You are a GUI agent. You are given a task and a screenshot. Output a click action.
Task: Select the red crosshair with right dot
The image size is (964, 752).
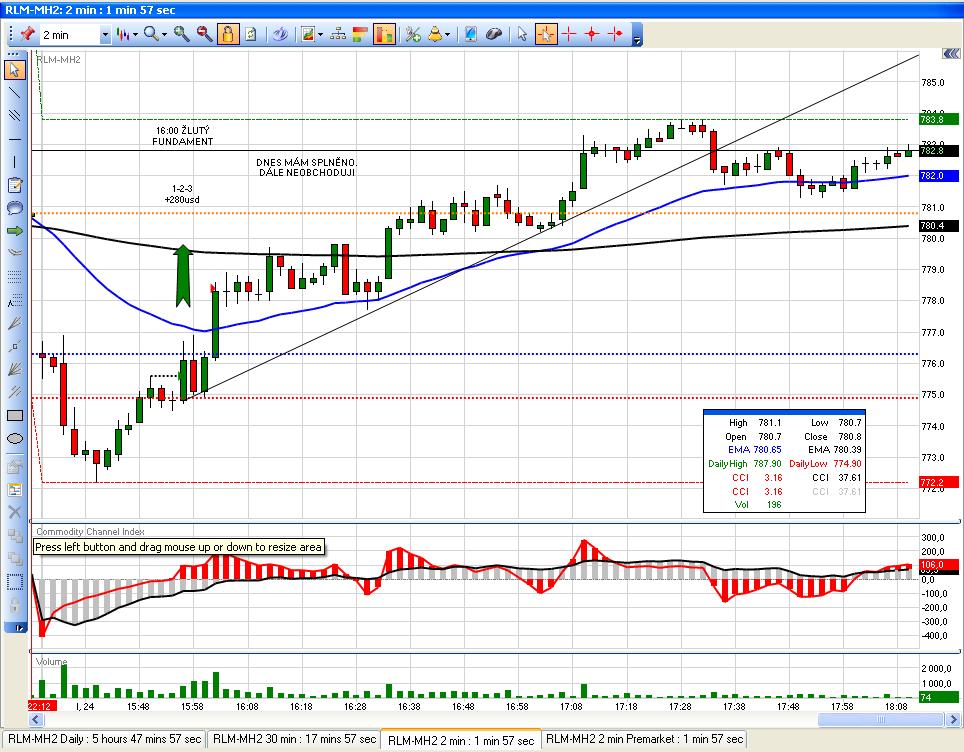coord(614,34)
